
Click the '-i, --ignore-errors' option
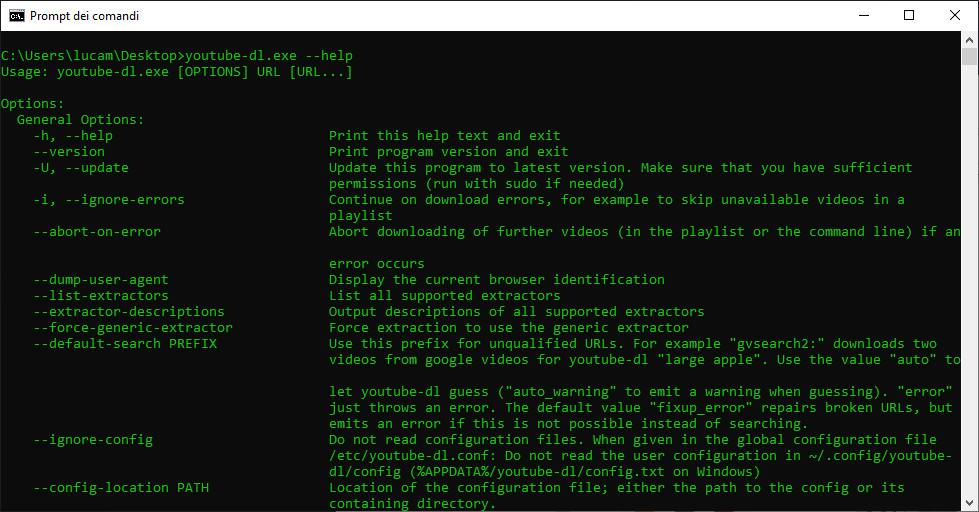coord(109,200)
